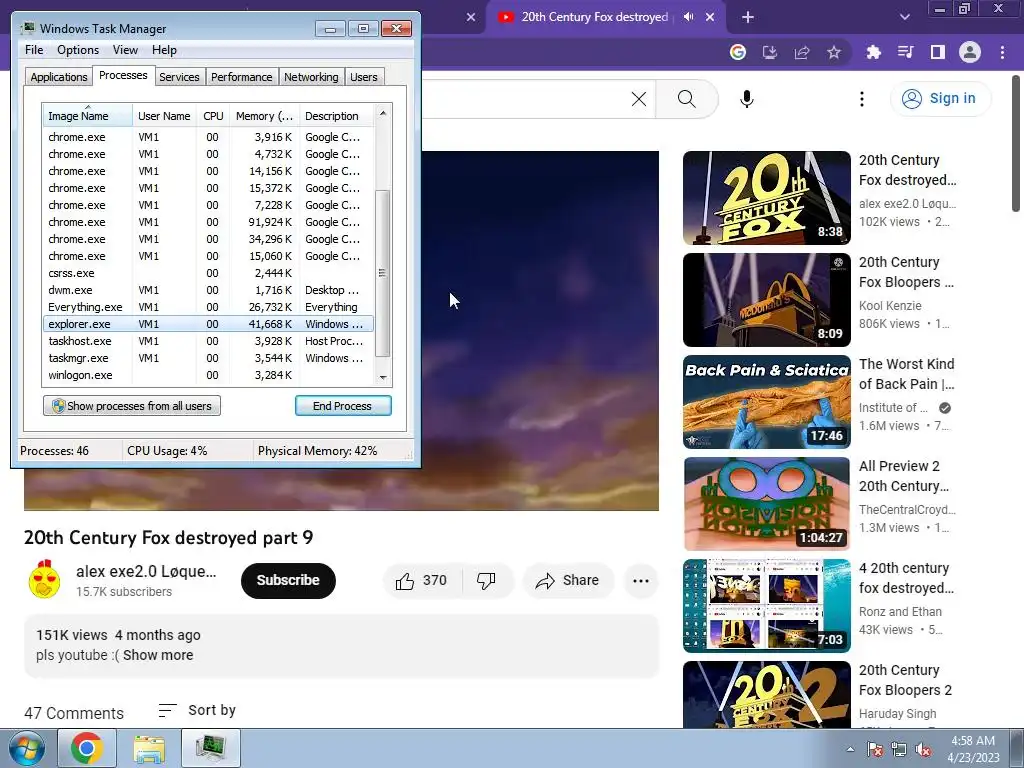The height and width of the screenshot is (768, 1024).
Task: Dislike the video with thumbs-down icon
Action: click(486, 580)
